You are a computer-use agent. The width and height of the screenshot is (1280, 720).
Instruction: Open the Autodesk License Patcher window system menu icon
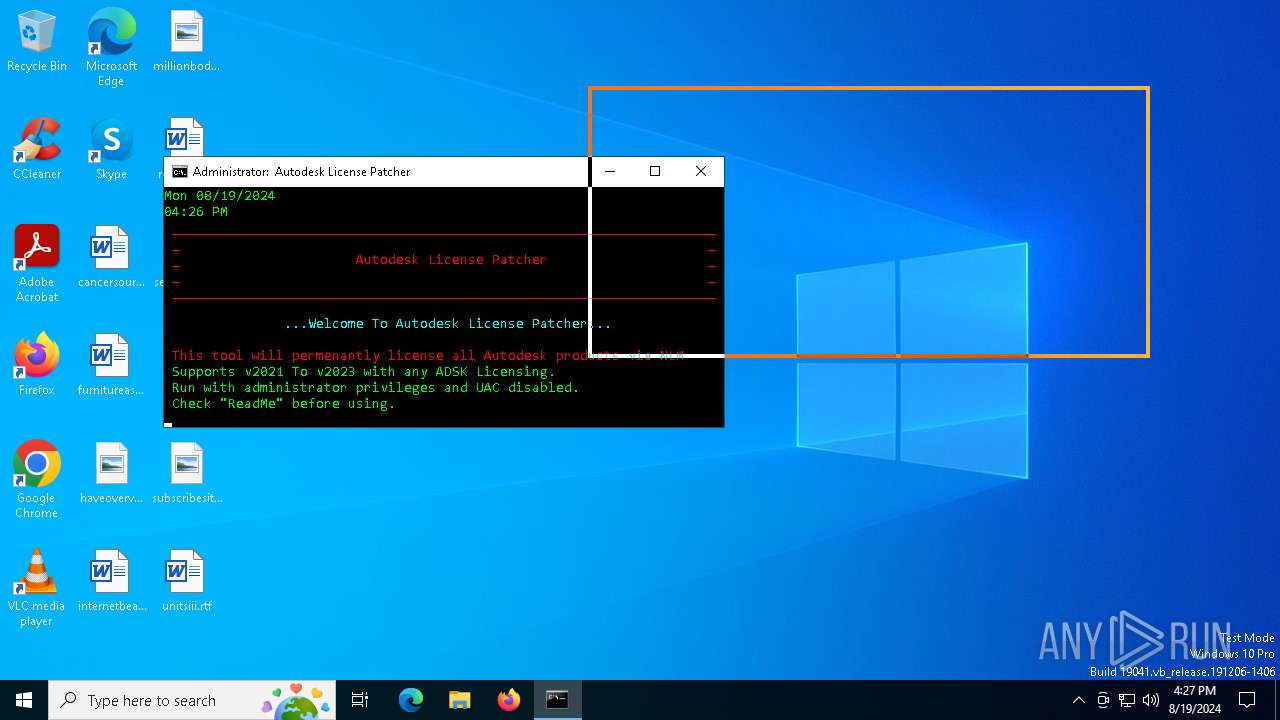pyautogui.click(x=180, y=172)
